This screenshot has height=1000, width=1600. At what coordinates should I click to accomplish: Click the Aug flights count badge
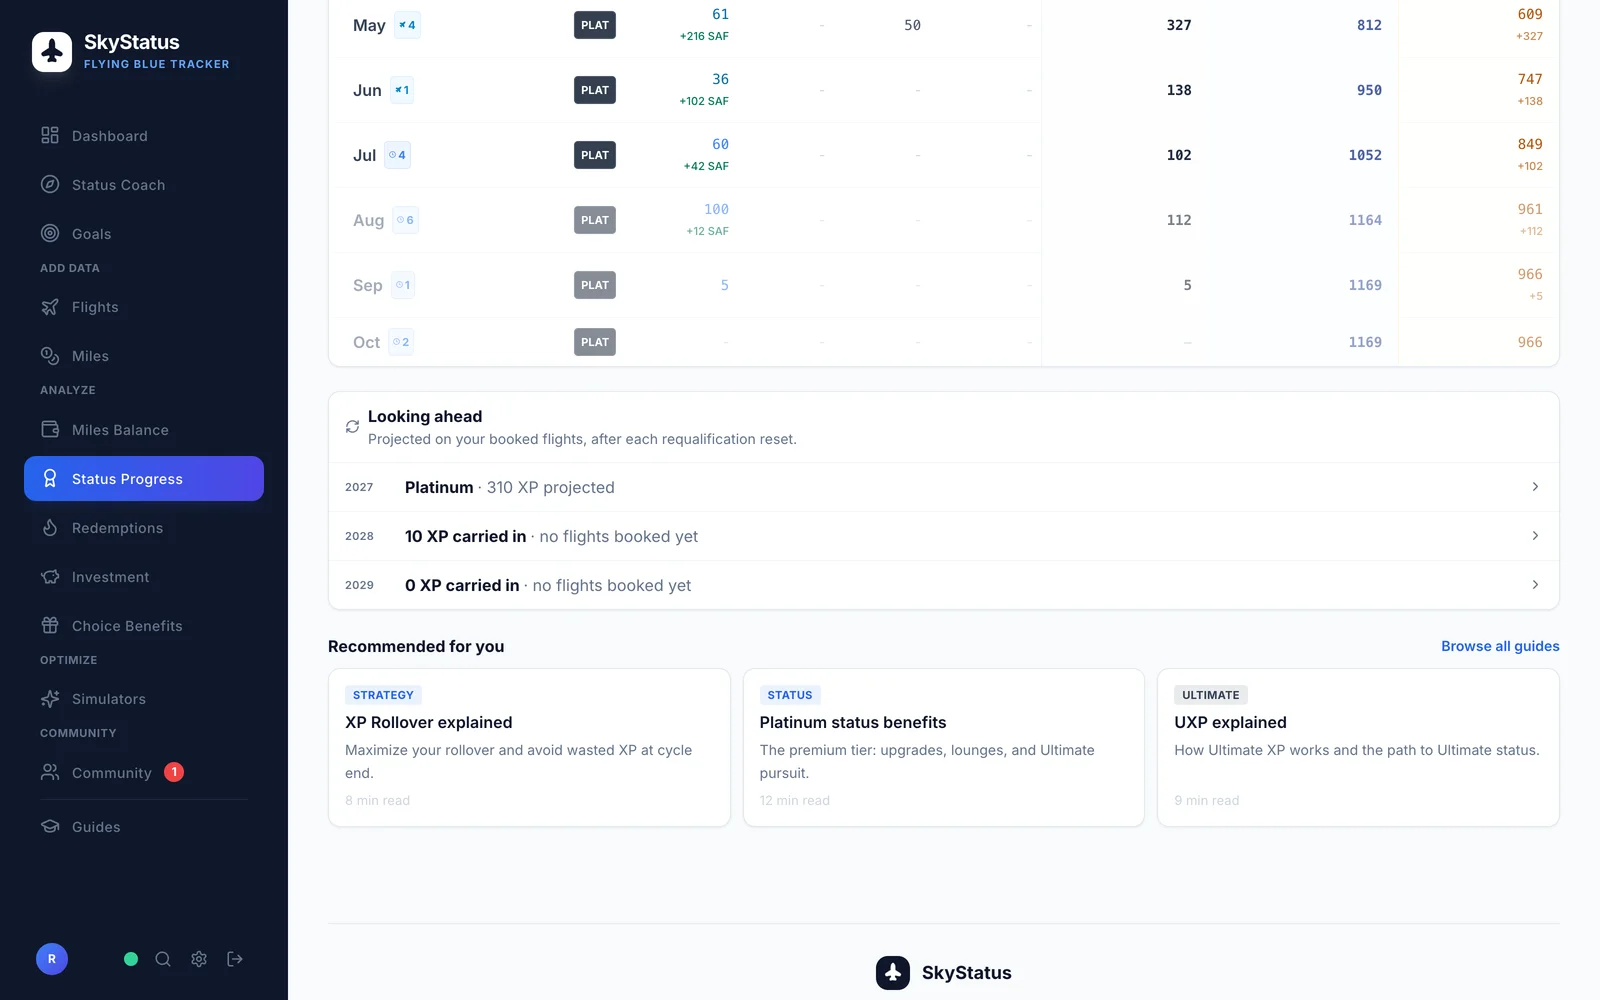405,220
